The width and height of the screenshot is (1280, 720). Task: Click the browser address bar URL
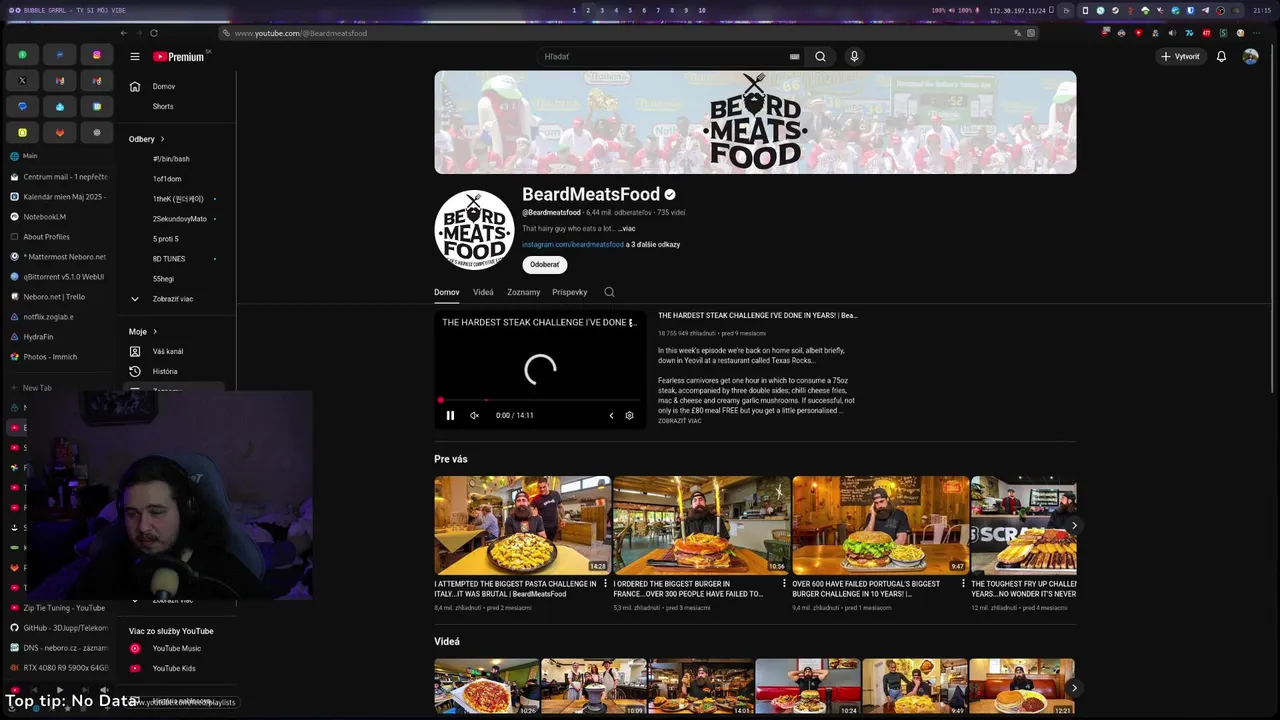301,33
